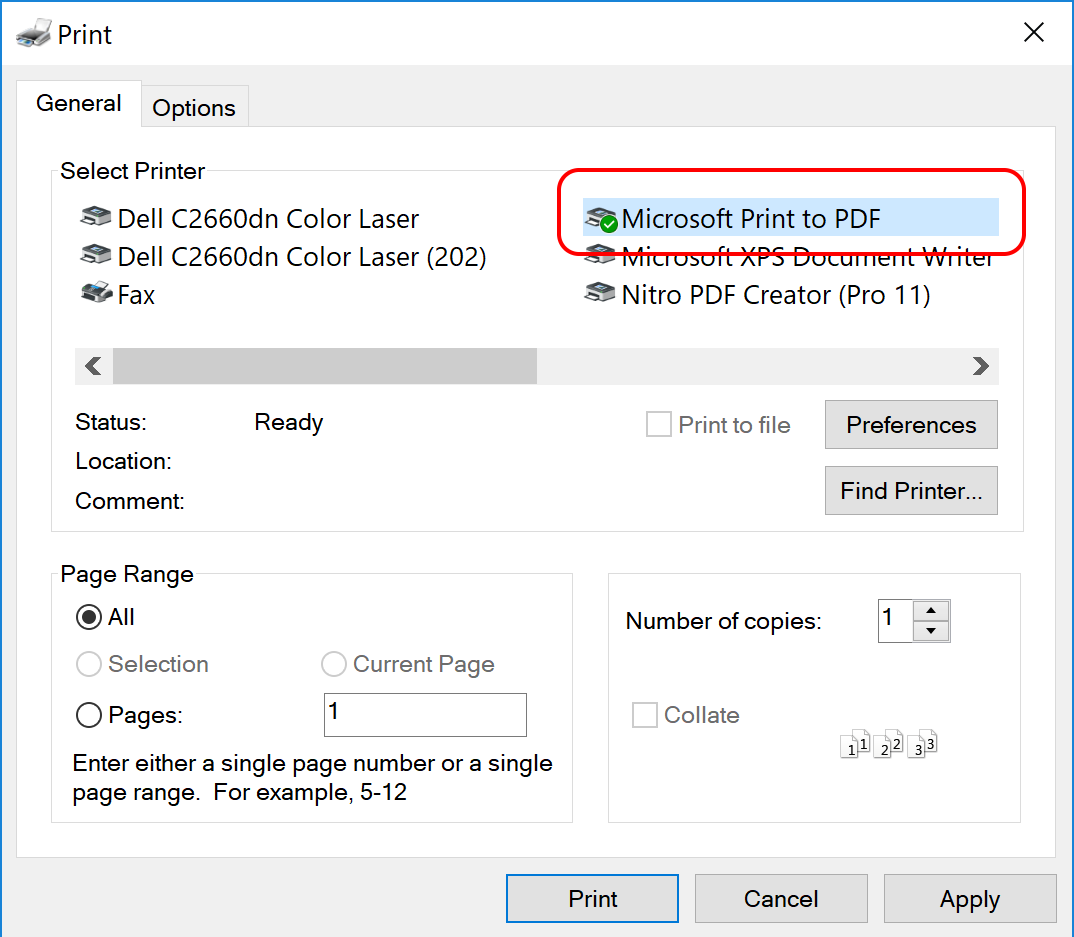This screenshot has width=1074, height=937.
Task: Click Find Printer... button
Action: point(911,490)
